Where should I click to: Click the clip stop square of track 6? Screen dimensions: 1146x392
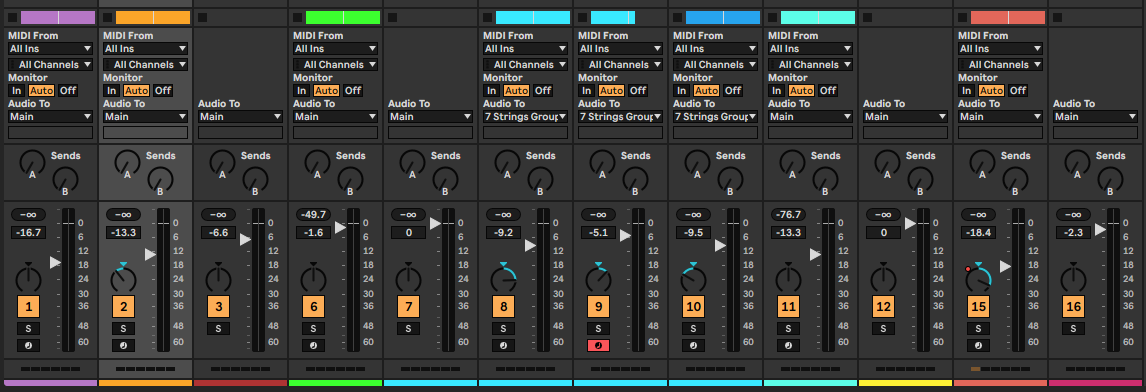(x=297, y=18)
